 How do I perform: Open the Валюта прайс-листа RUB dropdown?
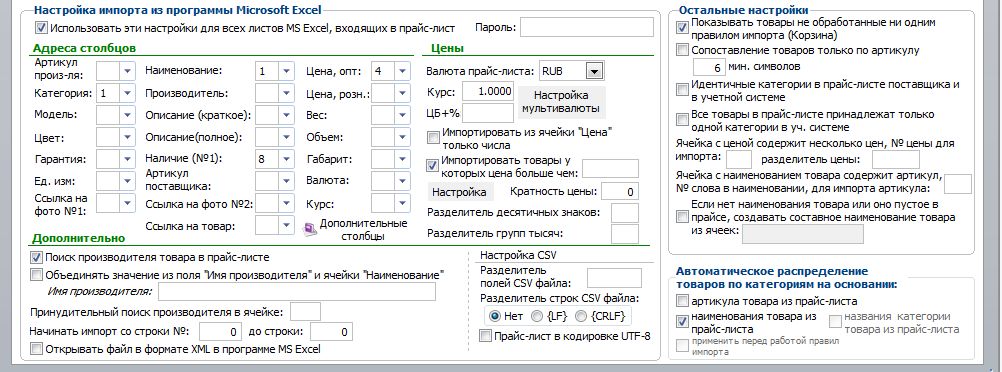tap(595, 71)
